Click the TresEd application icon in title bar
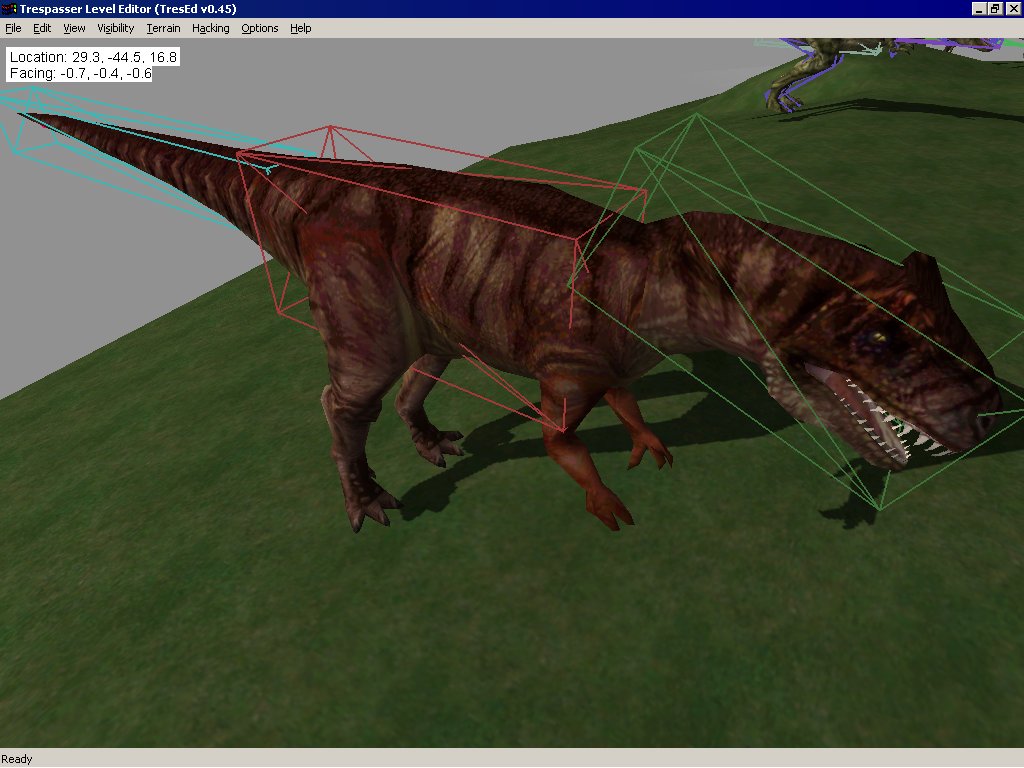This screenshot has width=1024, height=768. (8, 8)
